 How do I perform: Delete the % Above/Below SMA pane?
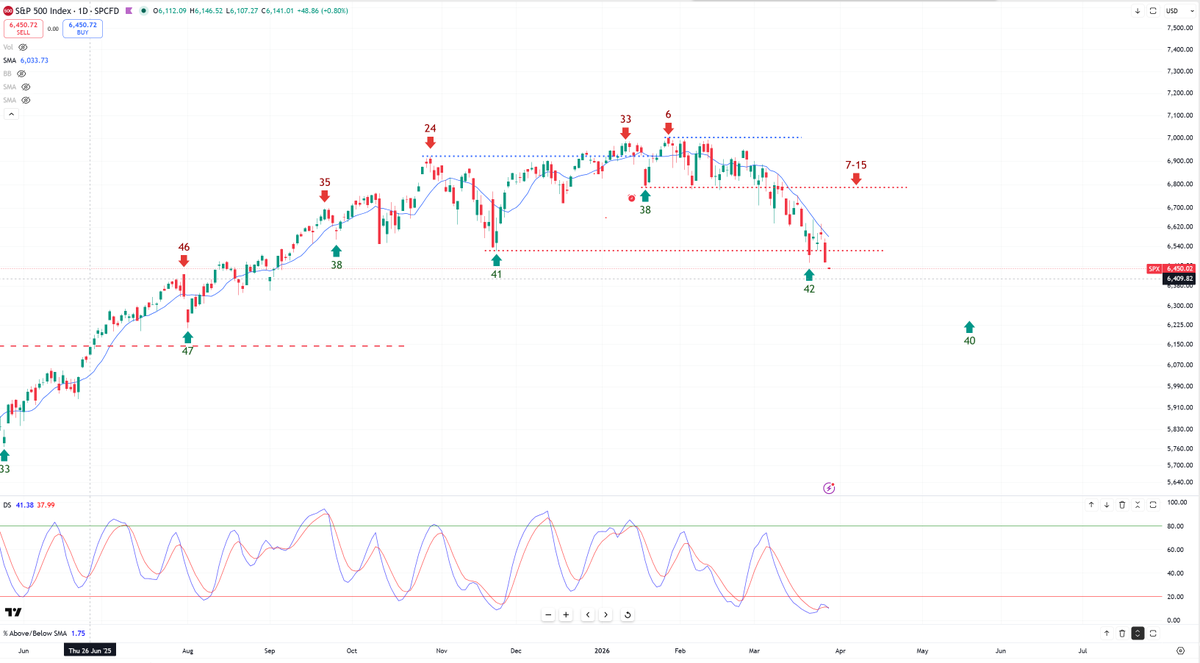coord(1122,633)
